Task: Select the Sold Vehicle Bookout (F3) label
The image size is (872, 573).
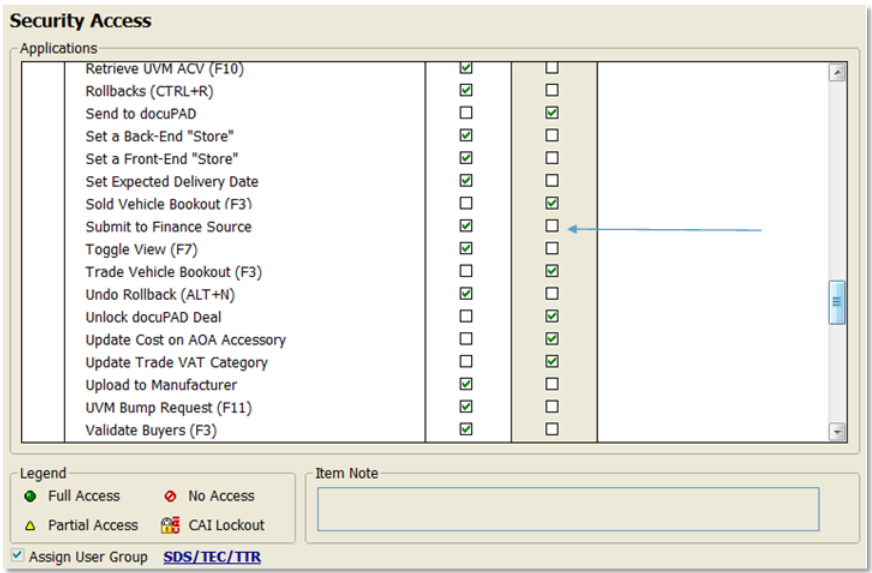Action: pyautogui.click(x=169, y=204)
